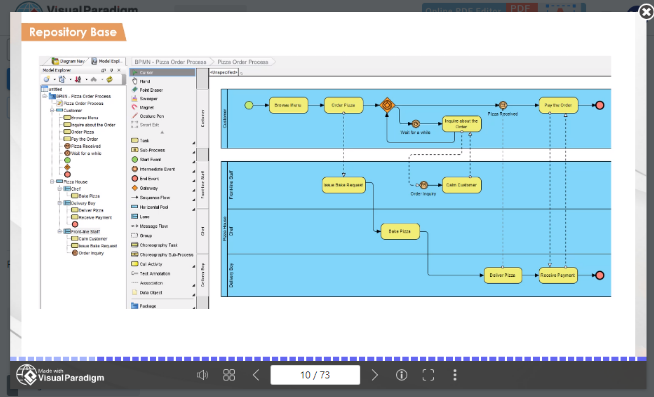Open the thumbnails grid view
The width and height of the screenshot is (654, 397).
coord(229,375)
